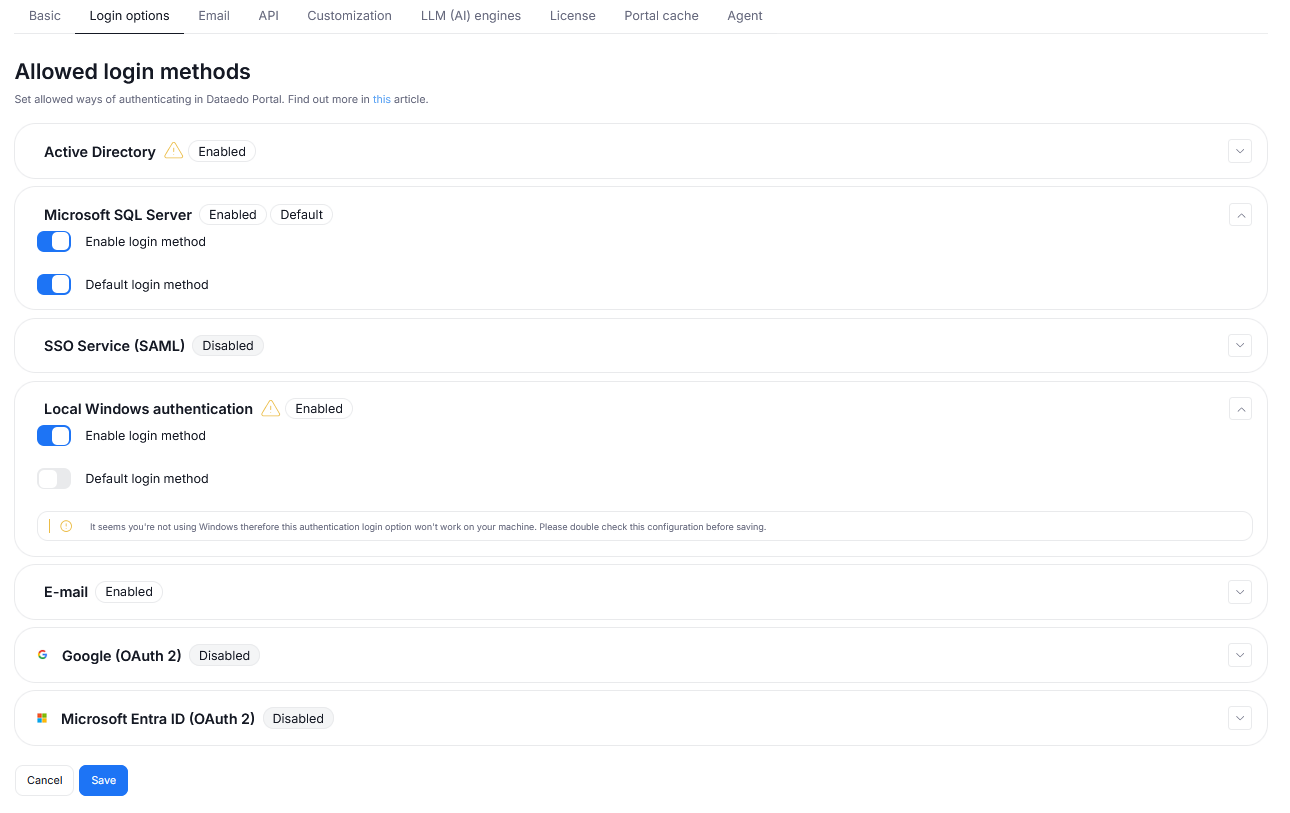
Task: Disable the Microsoft SQL Server login method toggle
Action: pyautogui.click(x=54, y=241)
